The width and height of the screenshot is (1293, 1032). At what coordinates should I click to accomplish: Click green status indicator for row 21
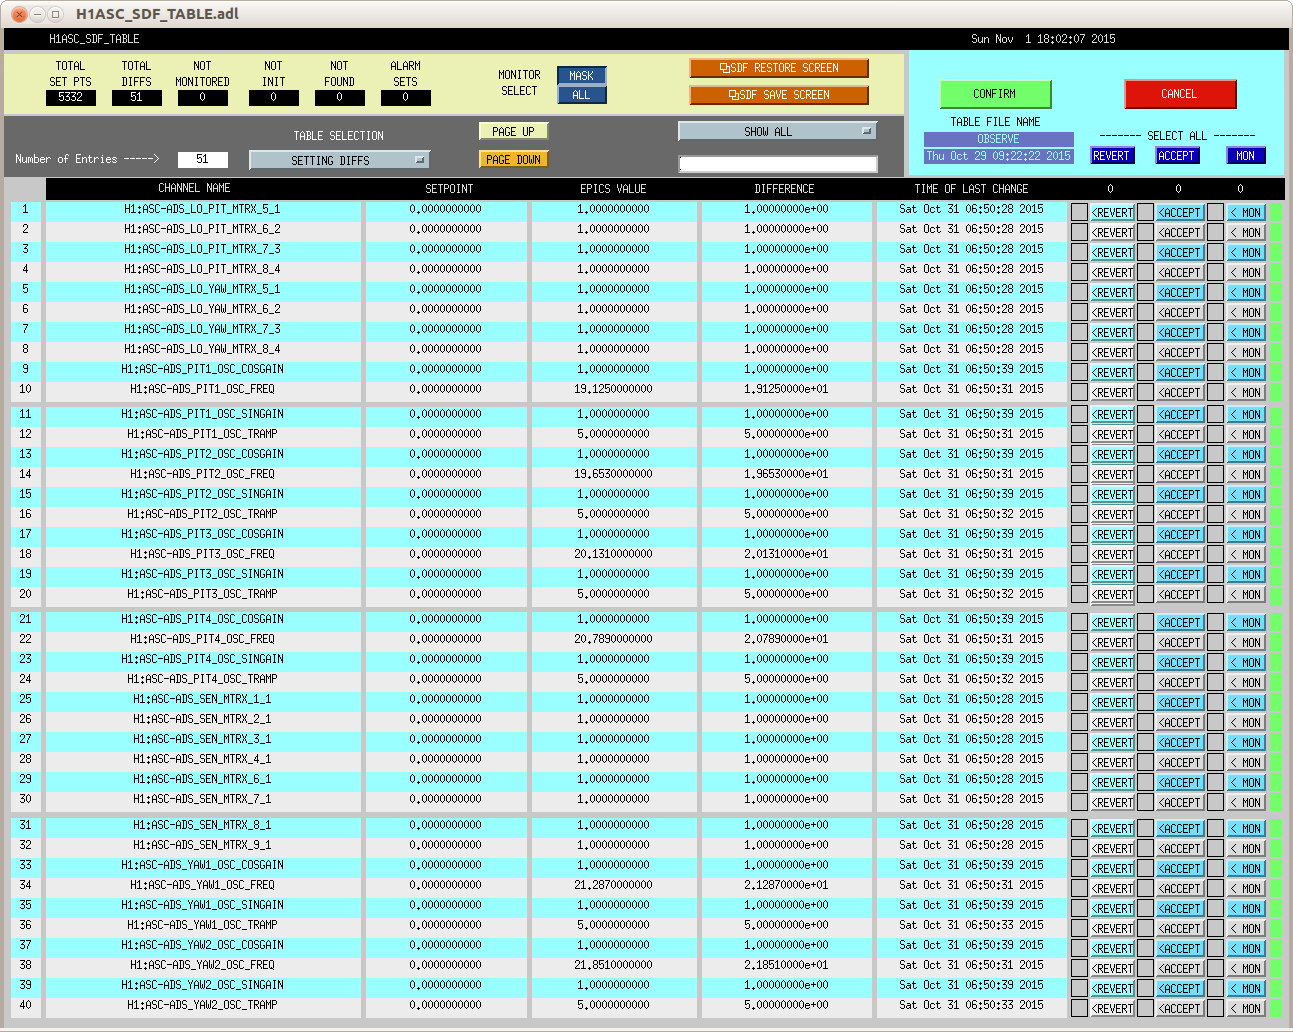click(1275, 622)
